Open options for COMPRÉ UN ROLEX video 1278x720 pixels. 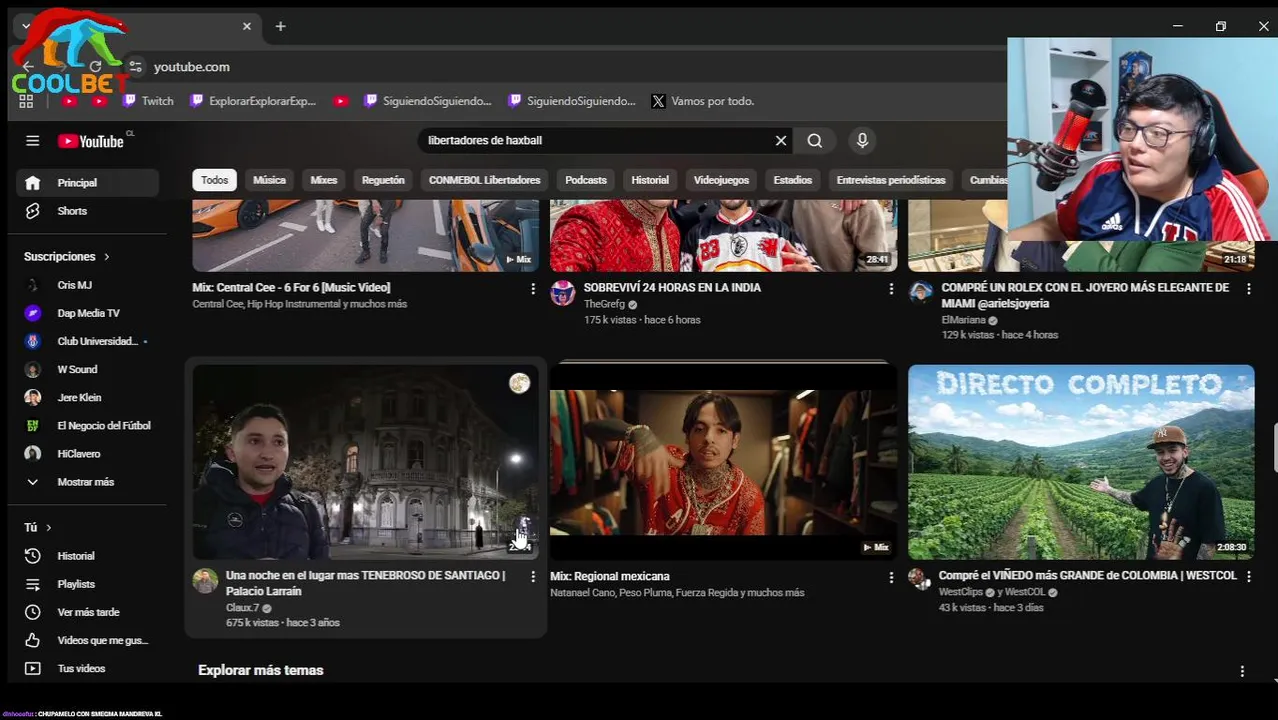click(x=1248, y=288)
